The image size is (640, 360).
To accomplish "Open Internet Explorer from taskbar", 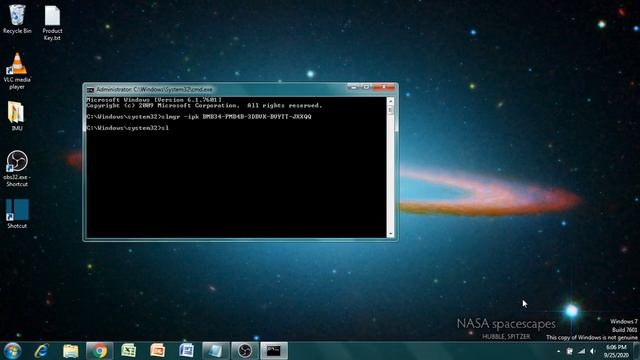I will (x=41, y=351).
